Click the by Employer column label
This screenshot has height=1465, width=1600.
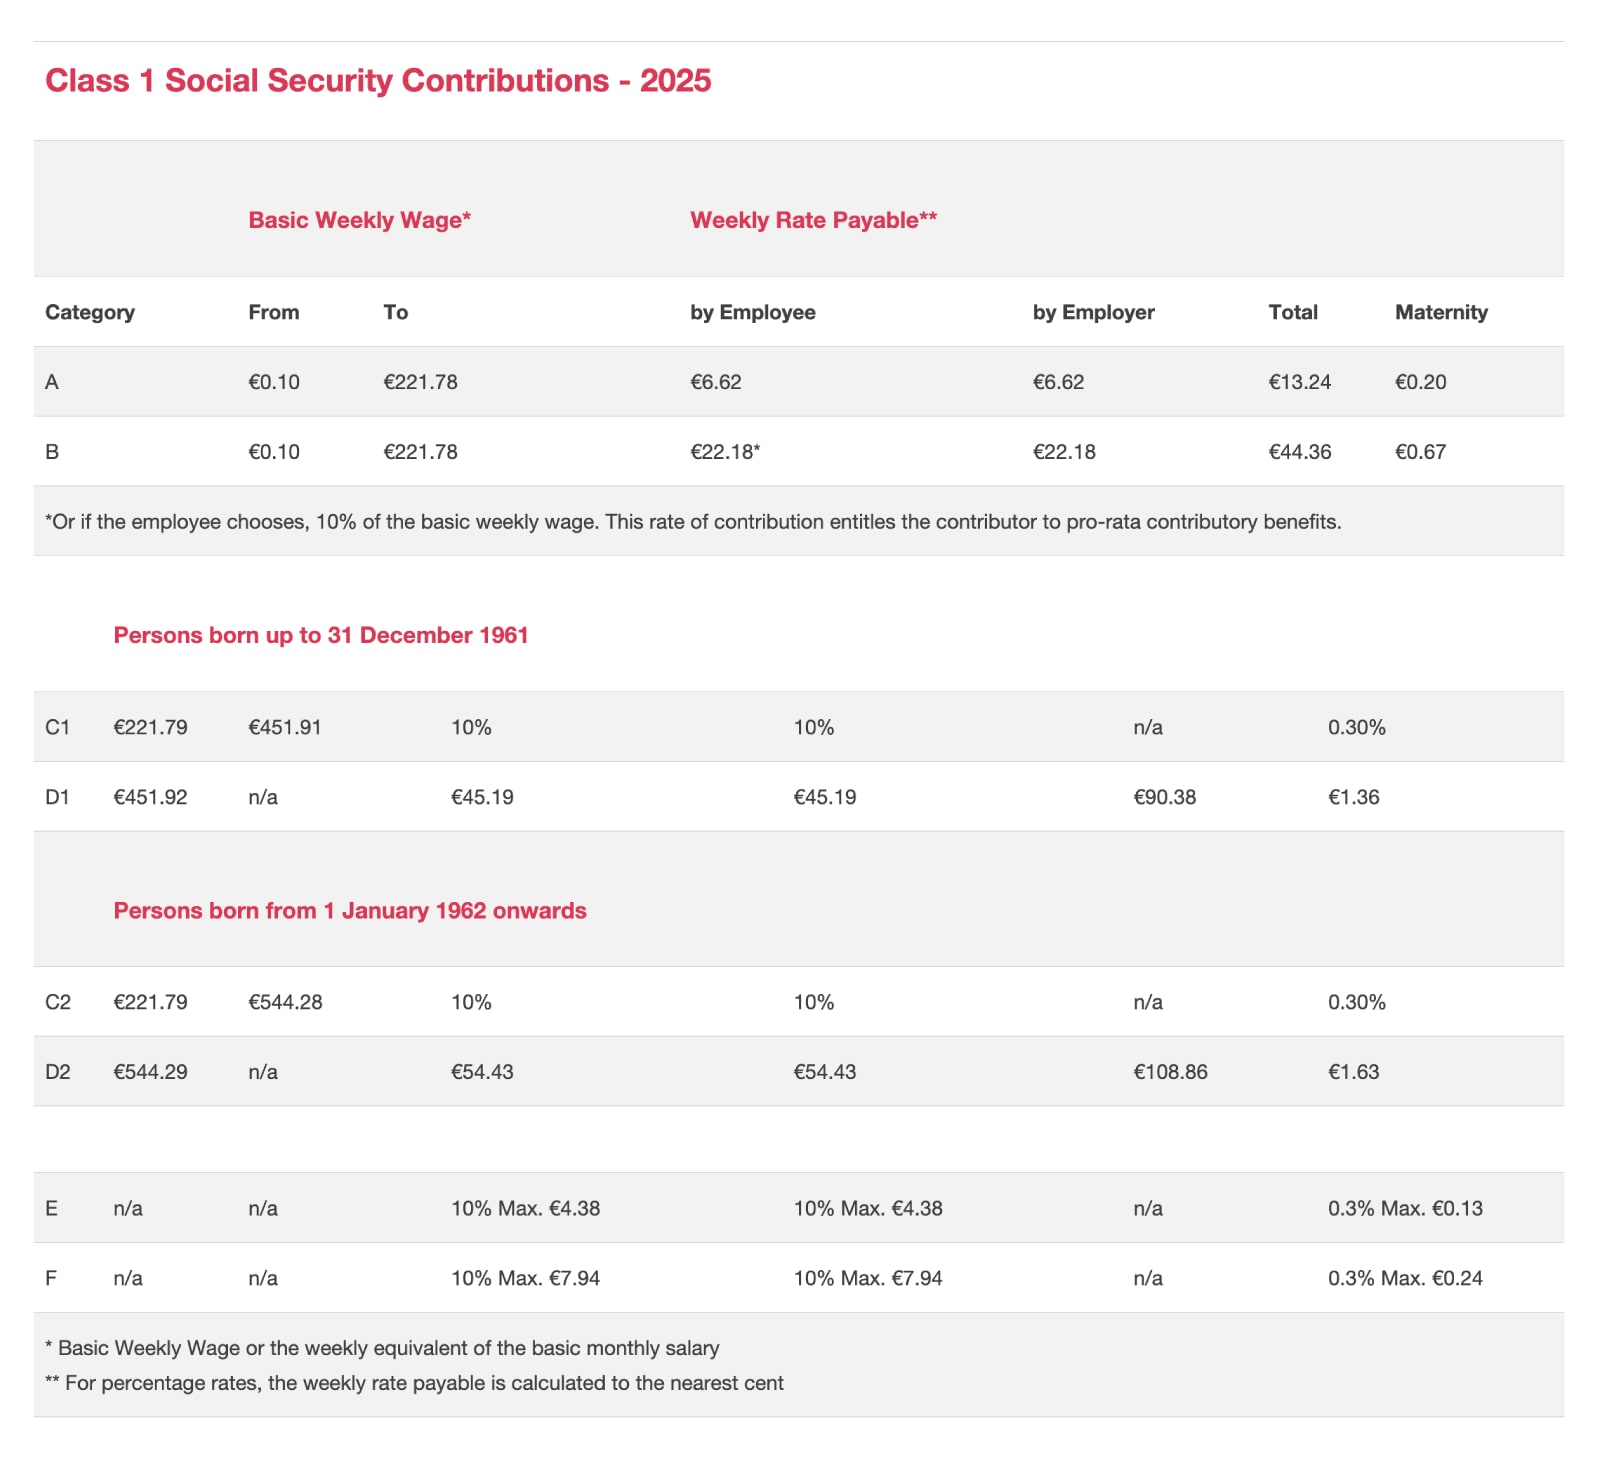coord(1093,312)
